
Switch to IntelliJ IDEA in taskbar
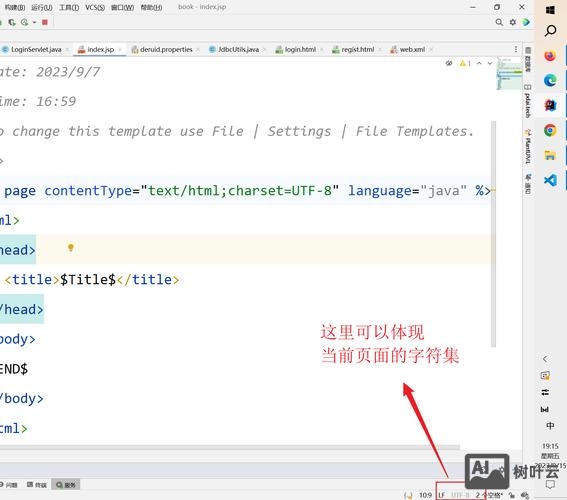coord(550,105)
